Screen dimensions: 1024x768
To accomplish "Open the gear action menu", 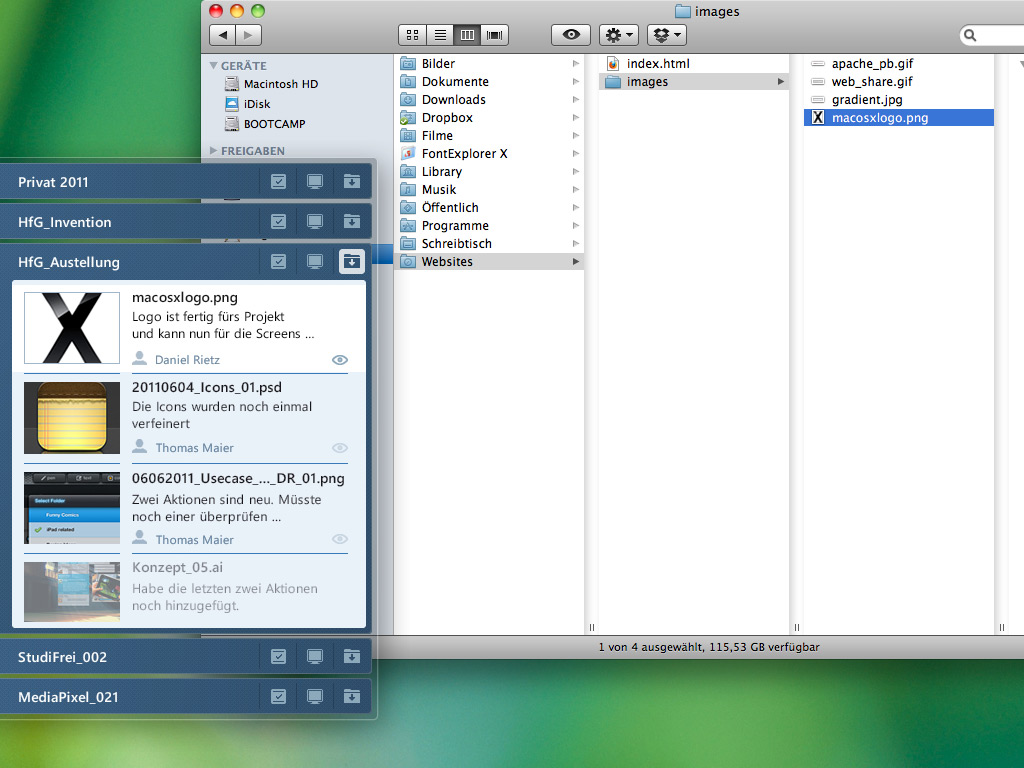I will pos(618,35).
